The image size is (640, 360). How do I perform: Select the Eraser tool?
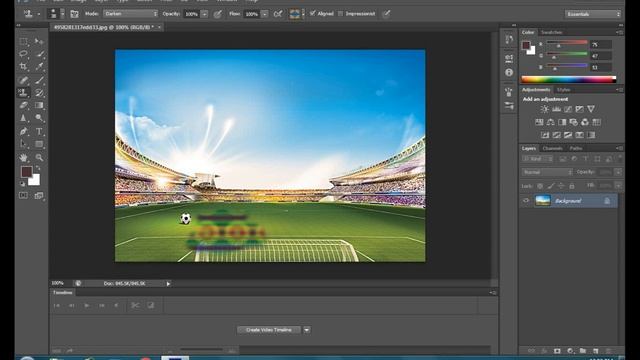(24, 105)
